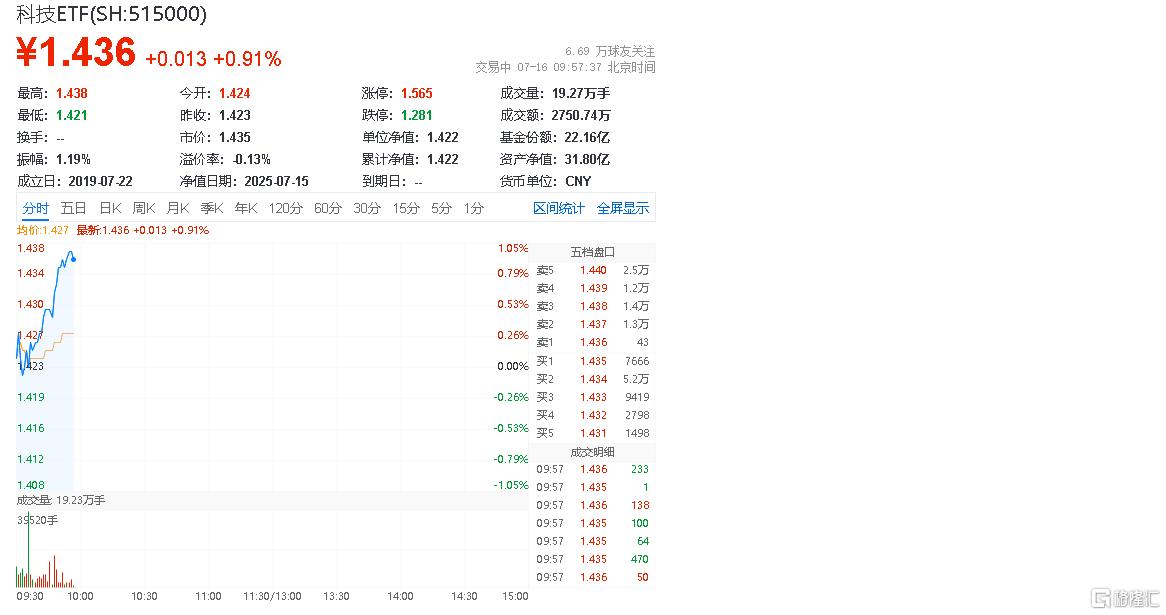Click the 货币单位 CNY value

tap(578, 181)
